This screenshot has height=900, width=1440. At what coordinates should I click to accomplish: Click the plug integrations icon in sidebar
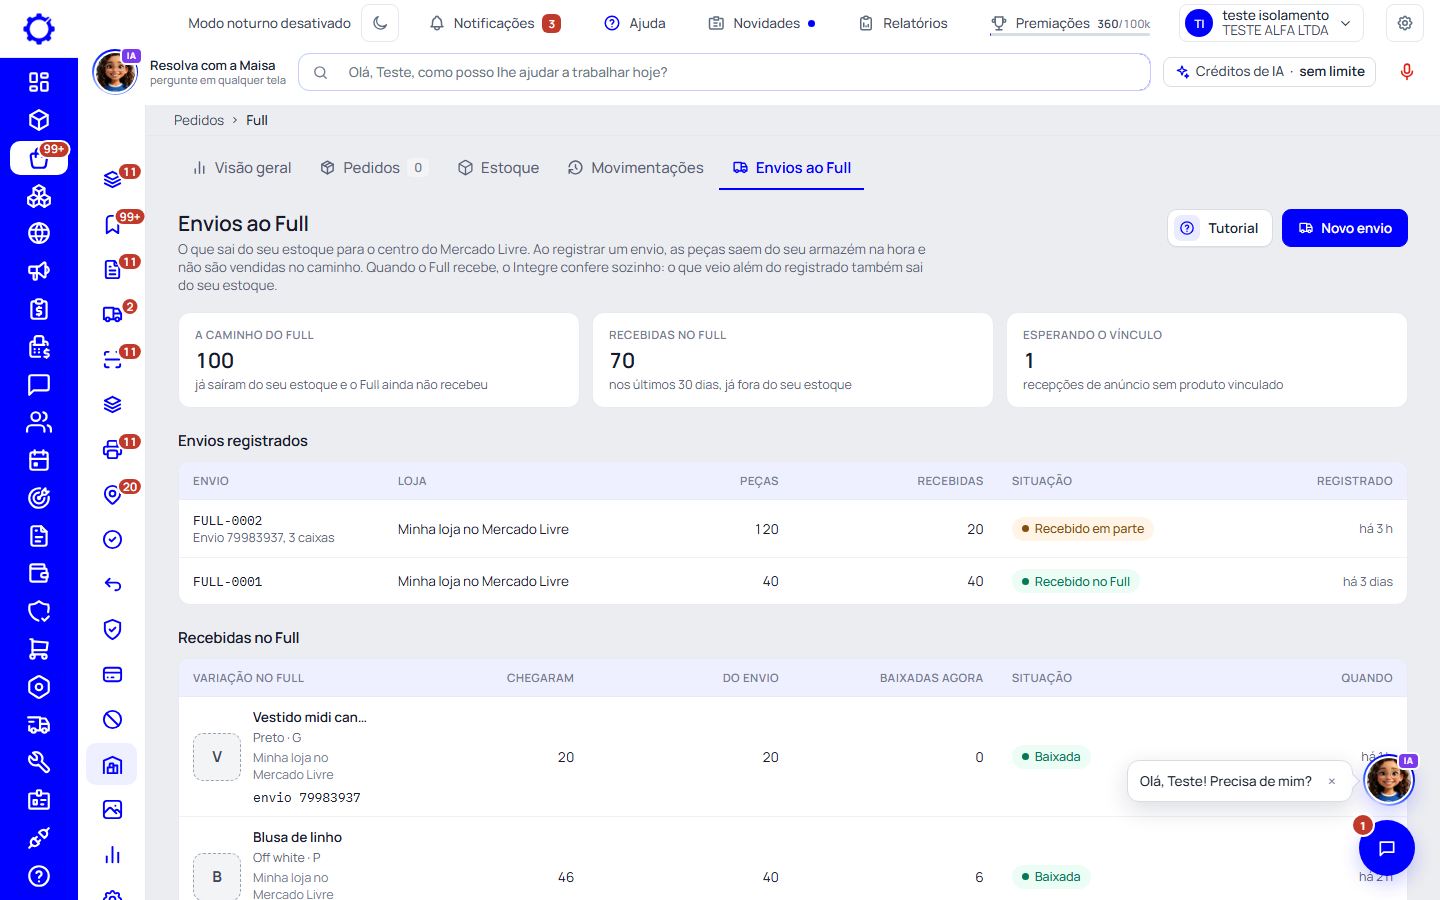(39, 838)
